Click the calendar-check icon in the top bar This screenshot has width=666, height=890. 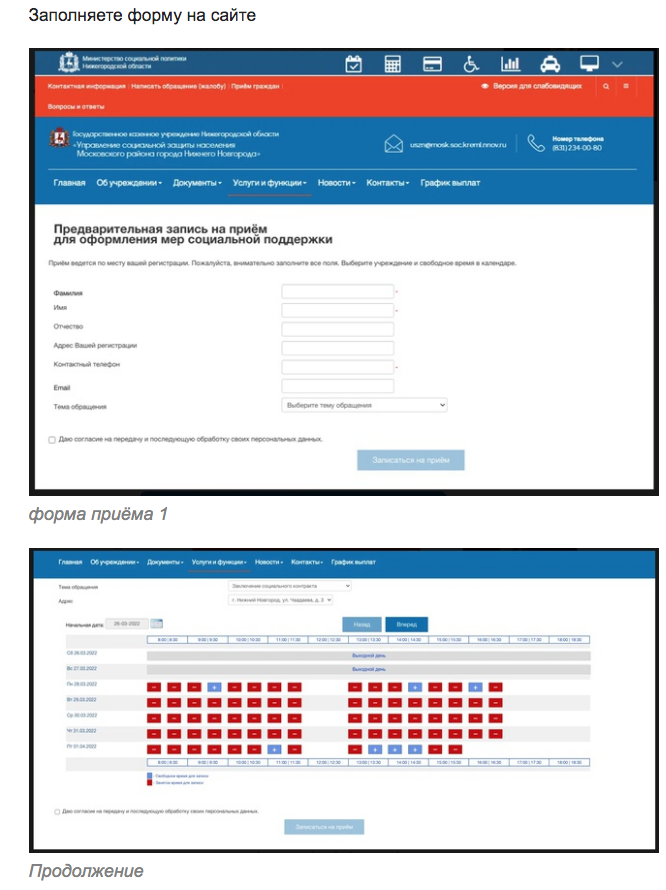(354, 64)
